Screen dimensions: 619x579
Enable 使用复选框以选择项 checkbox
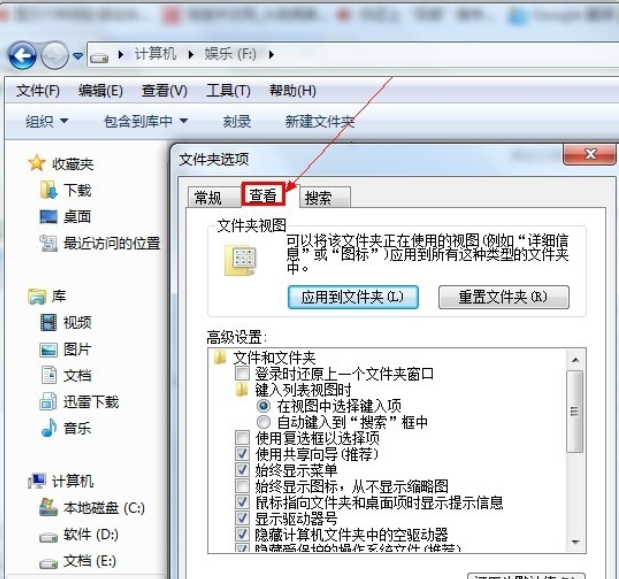242,438
